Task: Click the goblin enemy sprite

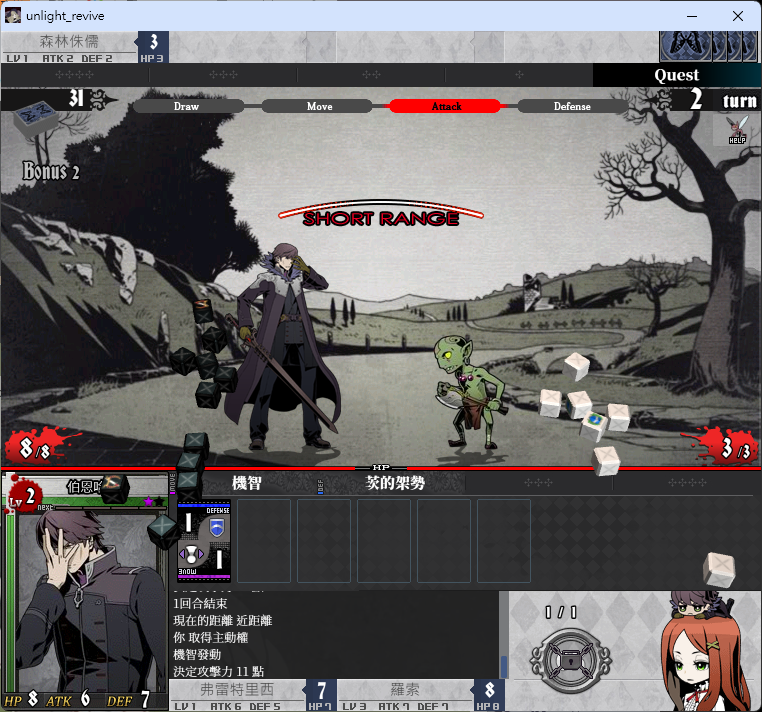Action: click(x=469, y=391)
